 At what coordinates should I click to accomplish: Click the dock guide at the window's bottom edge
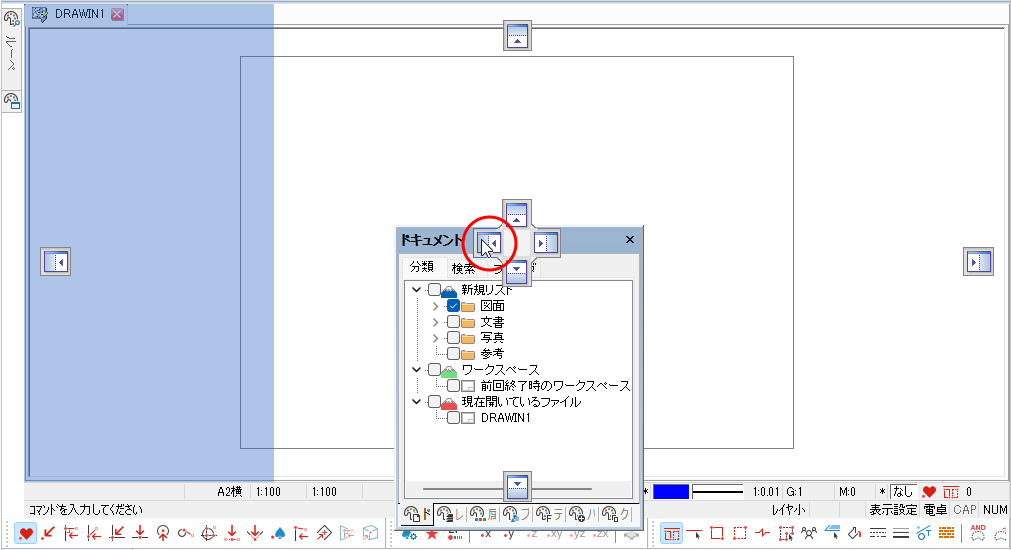517,486
